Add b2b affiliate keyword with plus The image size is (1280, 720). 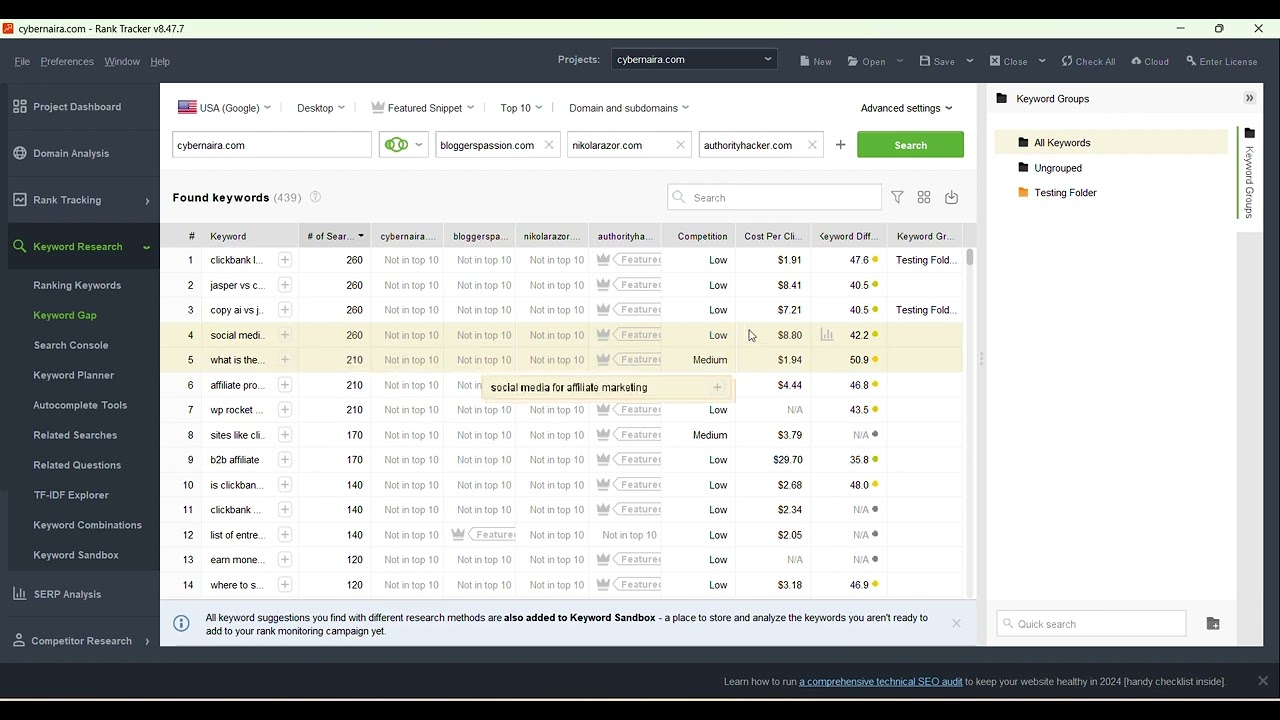point(285,460)
